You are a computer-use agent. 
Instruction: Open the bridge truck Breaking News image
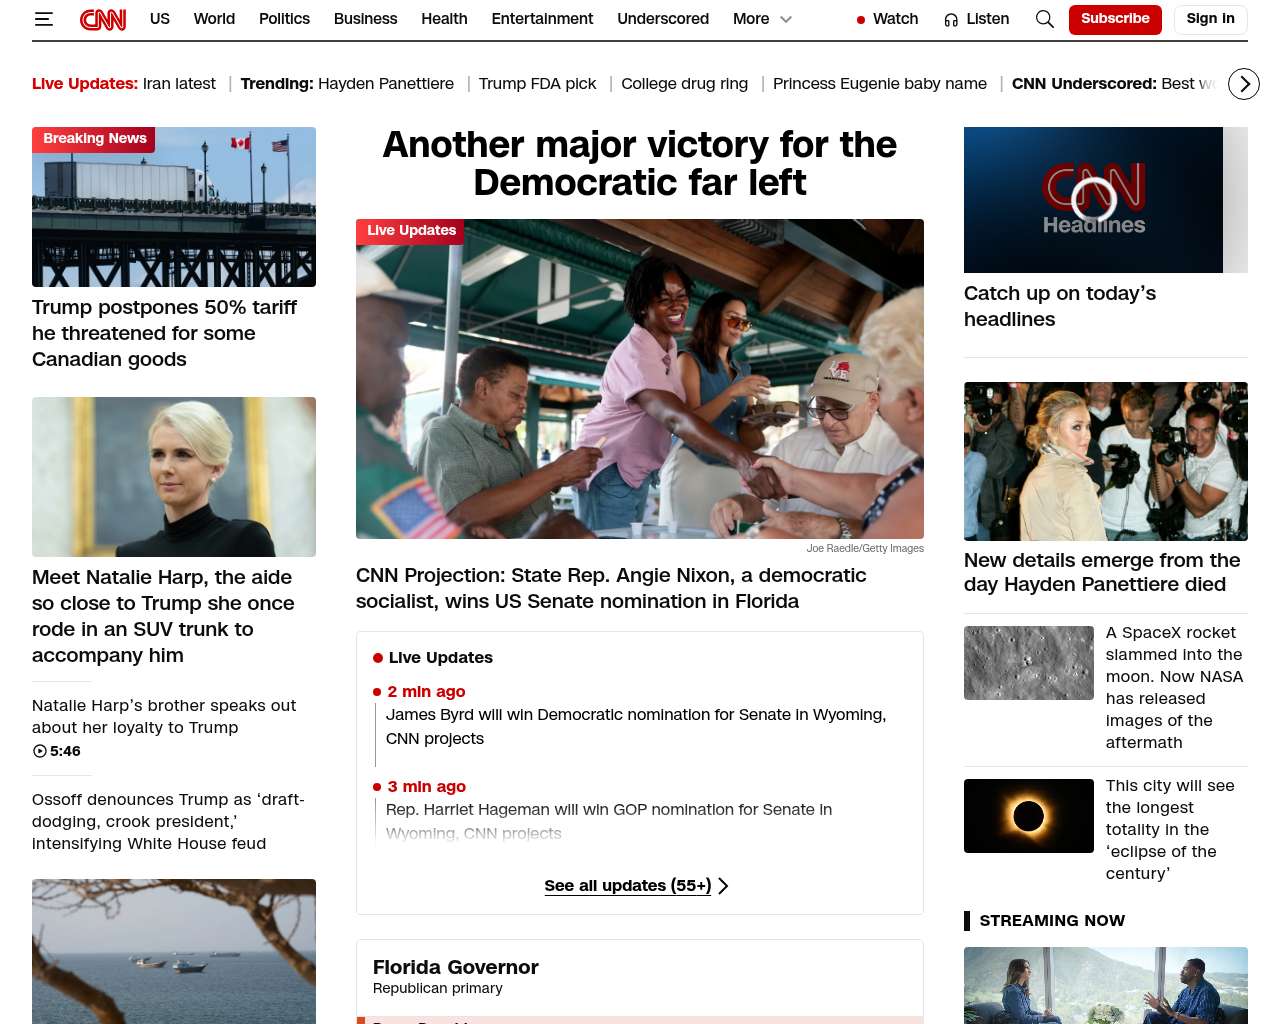[x=174, y=207]
